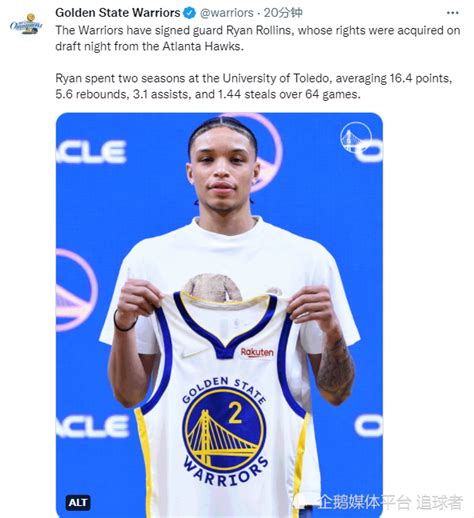The height and width of the screenshot is (518, 474).
Task: Click the ACLE sponsor text lower left of photo
Action: click(92, 426)
